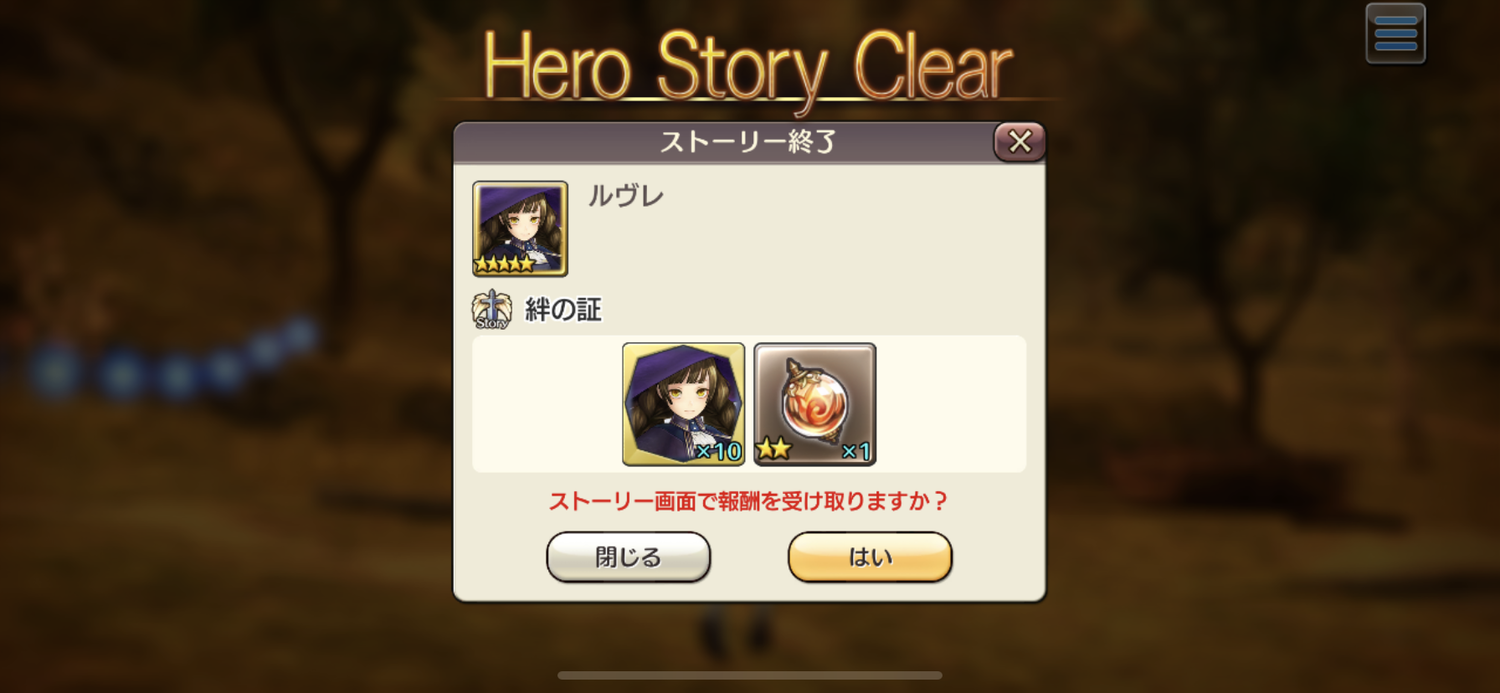This screenshot has height=693, width=1500.
Task: Select the ルヴレ shard reward icon
Action: coord(684,404)
